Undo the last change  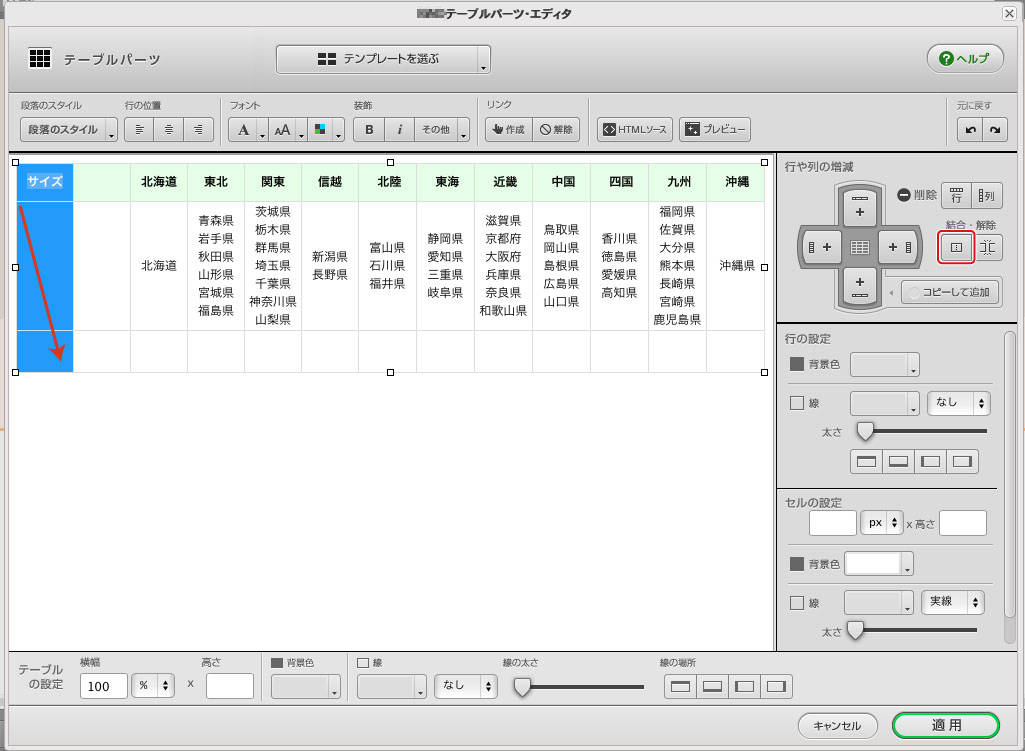pyautogui.click(x=971, y=129)
